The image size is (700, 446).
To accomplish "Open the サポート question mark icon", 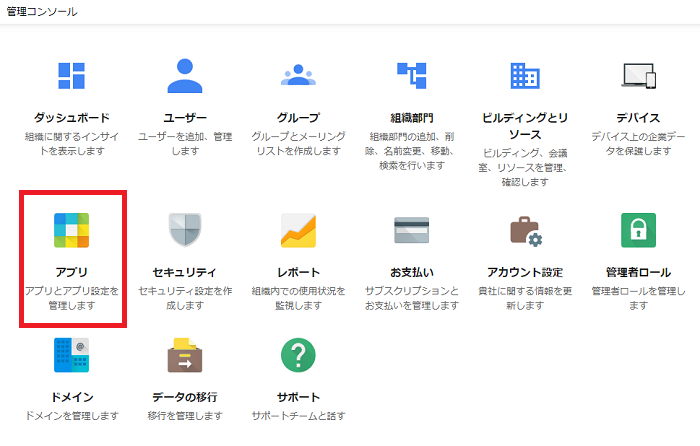I will pyautogui.click(x=298, y=355).
